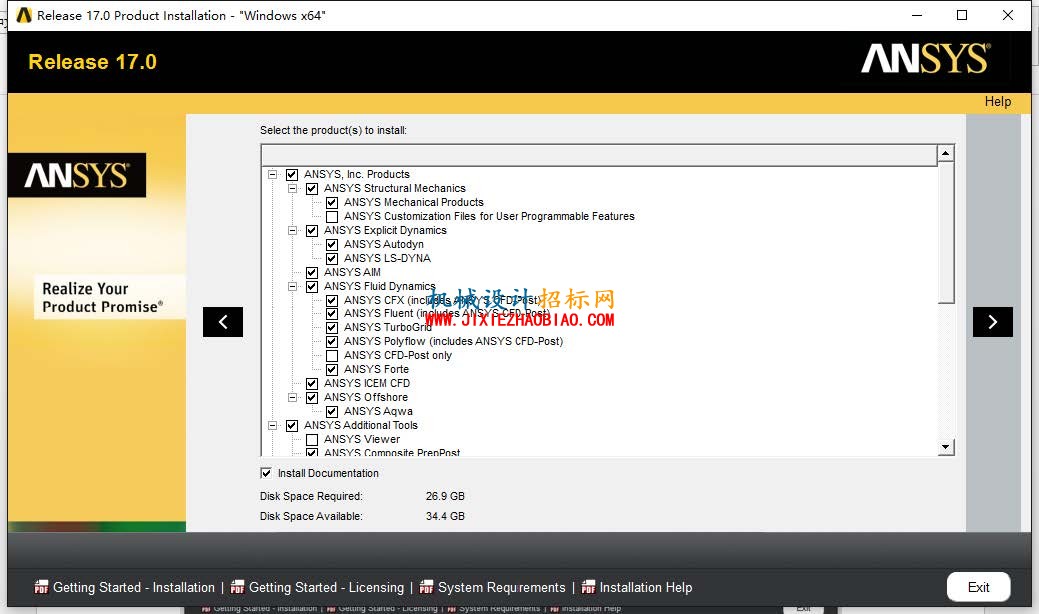Select the ANSYS Aqwa label

click(378, 411)
